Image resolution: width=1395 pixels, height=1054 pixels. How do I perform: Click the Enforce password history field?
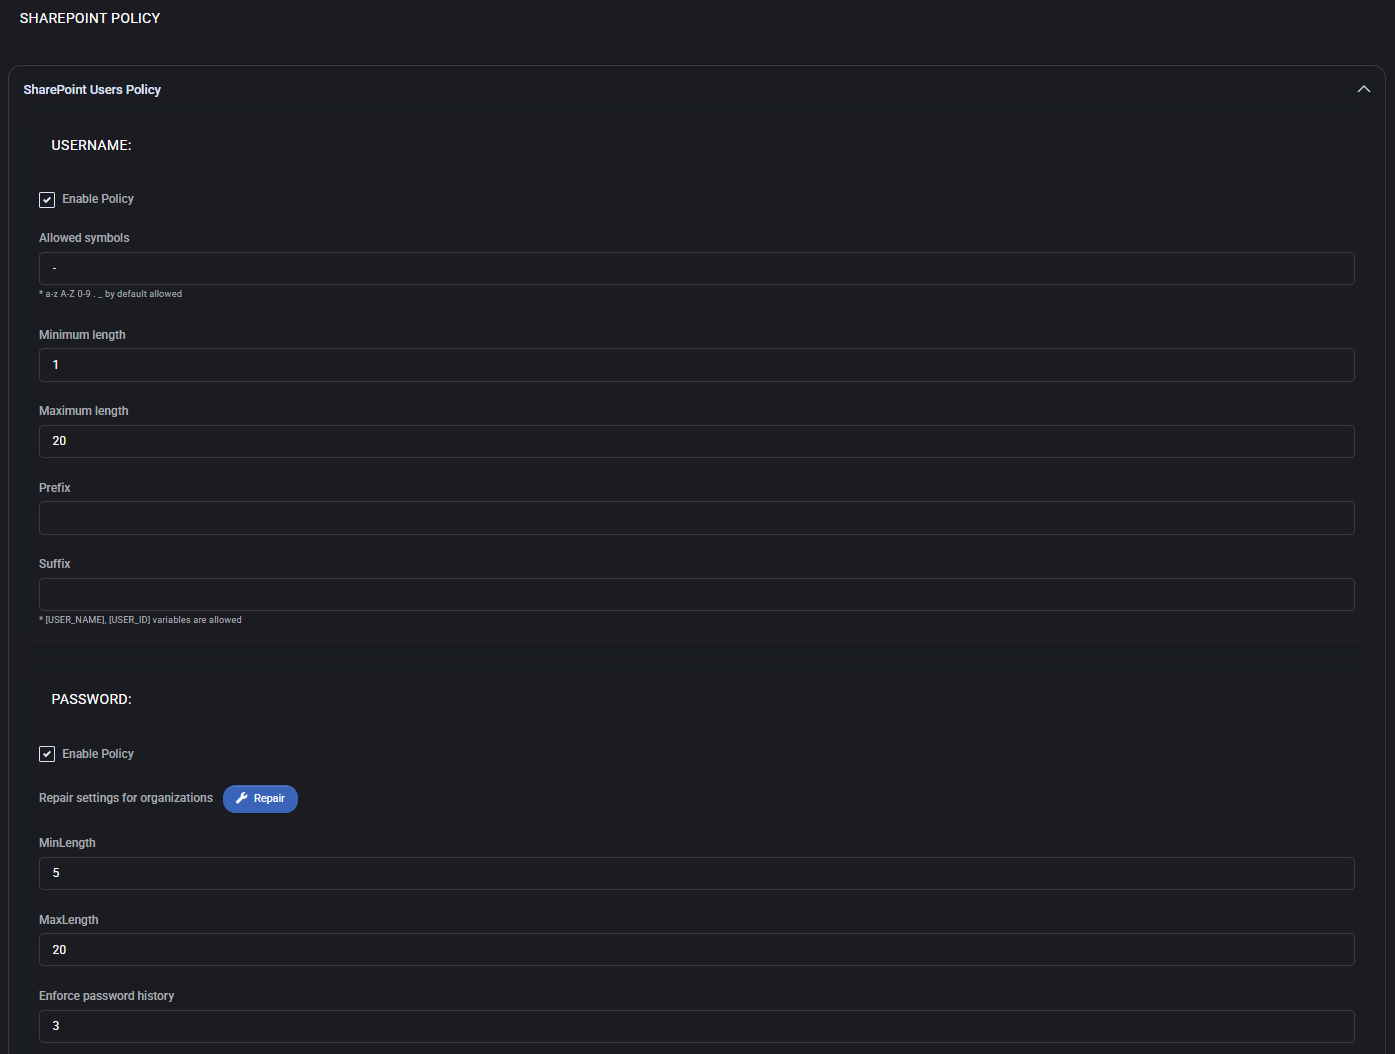(696, 1026)
